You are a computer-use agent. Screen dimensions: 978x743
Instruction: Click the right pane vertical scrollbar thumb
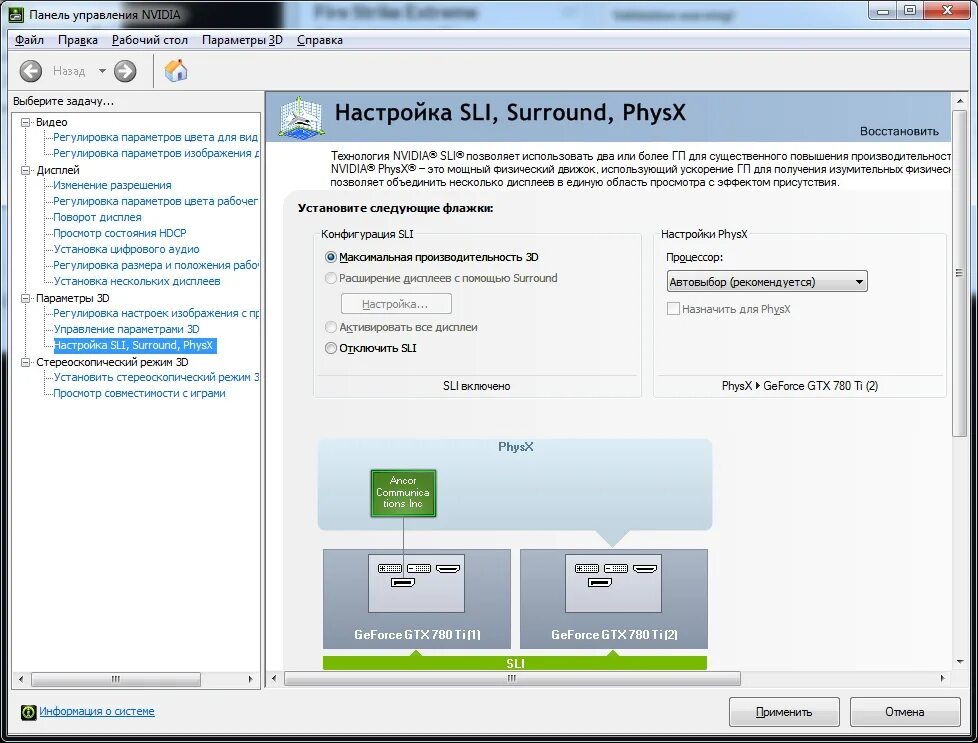959,273
